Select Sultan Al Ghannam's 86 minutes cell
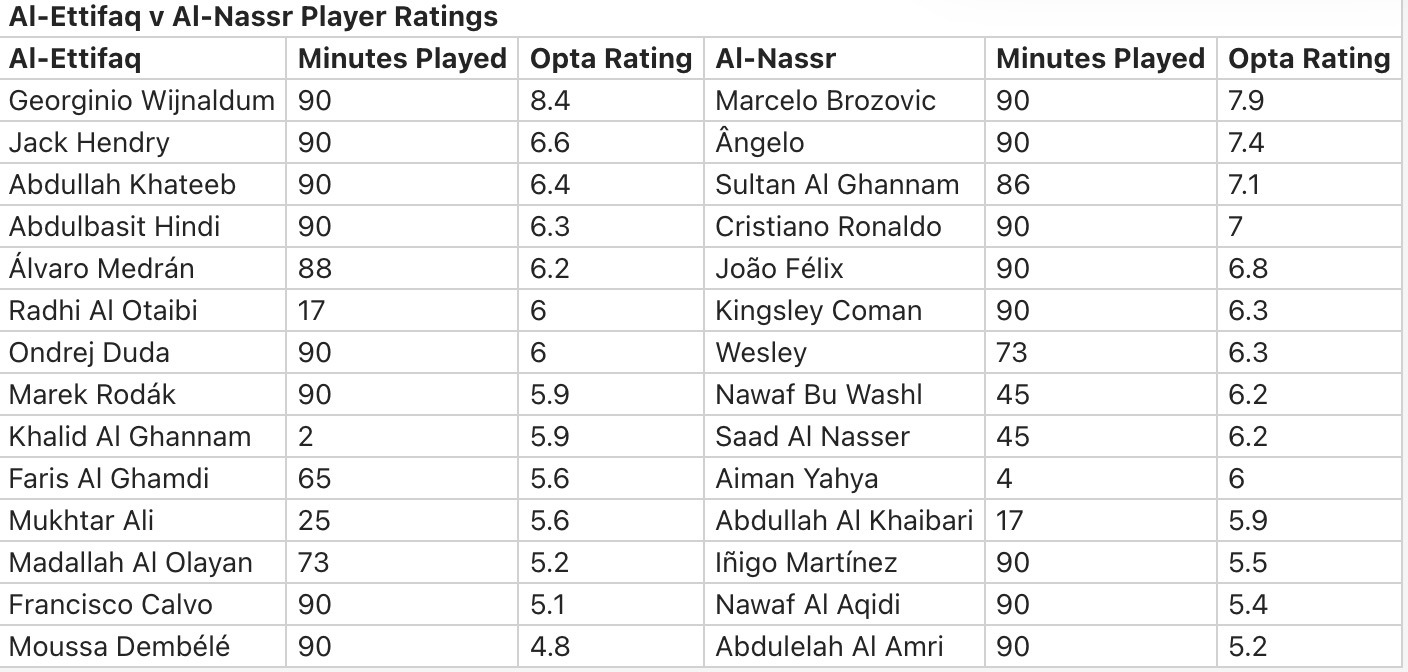This screenshot has height=672, width=1408. [x=1012, y=185]
